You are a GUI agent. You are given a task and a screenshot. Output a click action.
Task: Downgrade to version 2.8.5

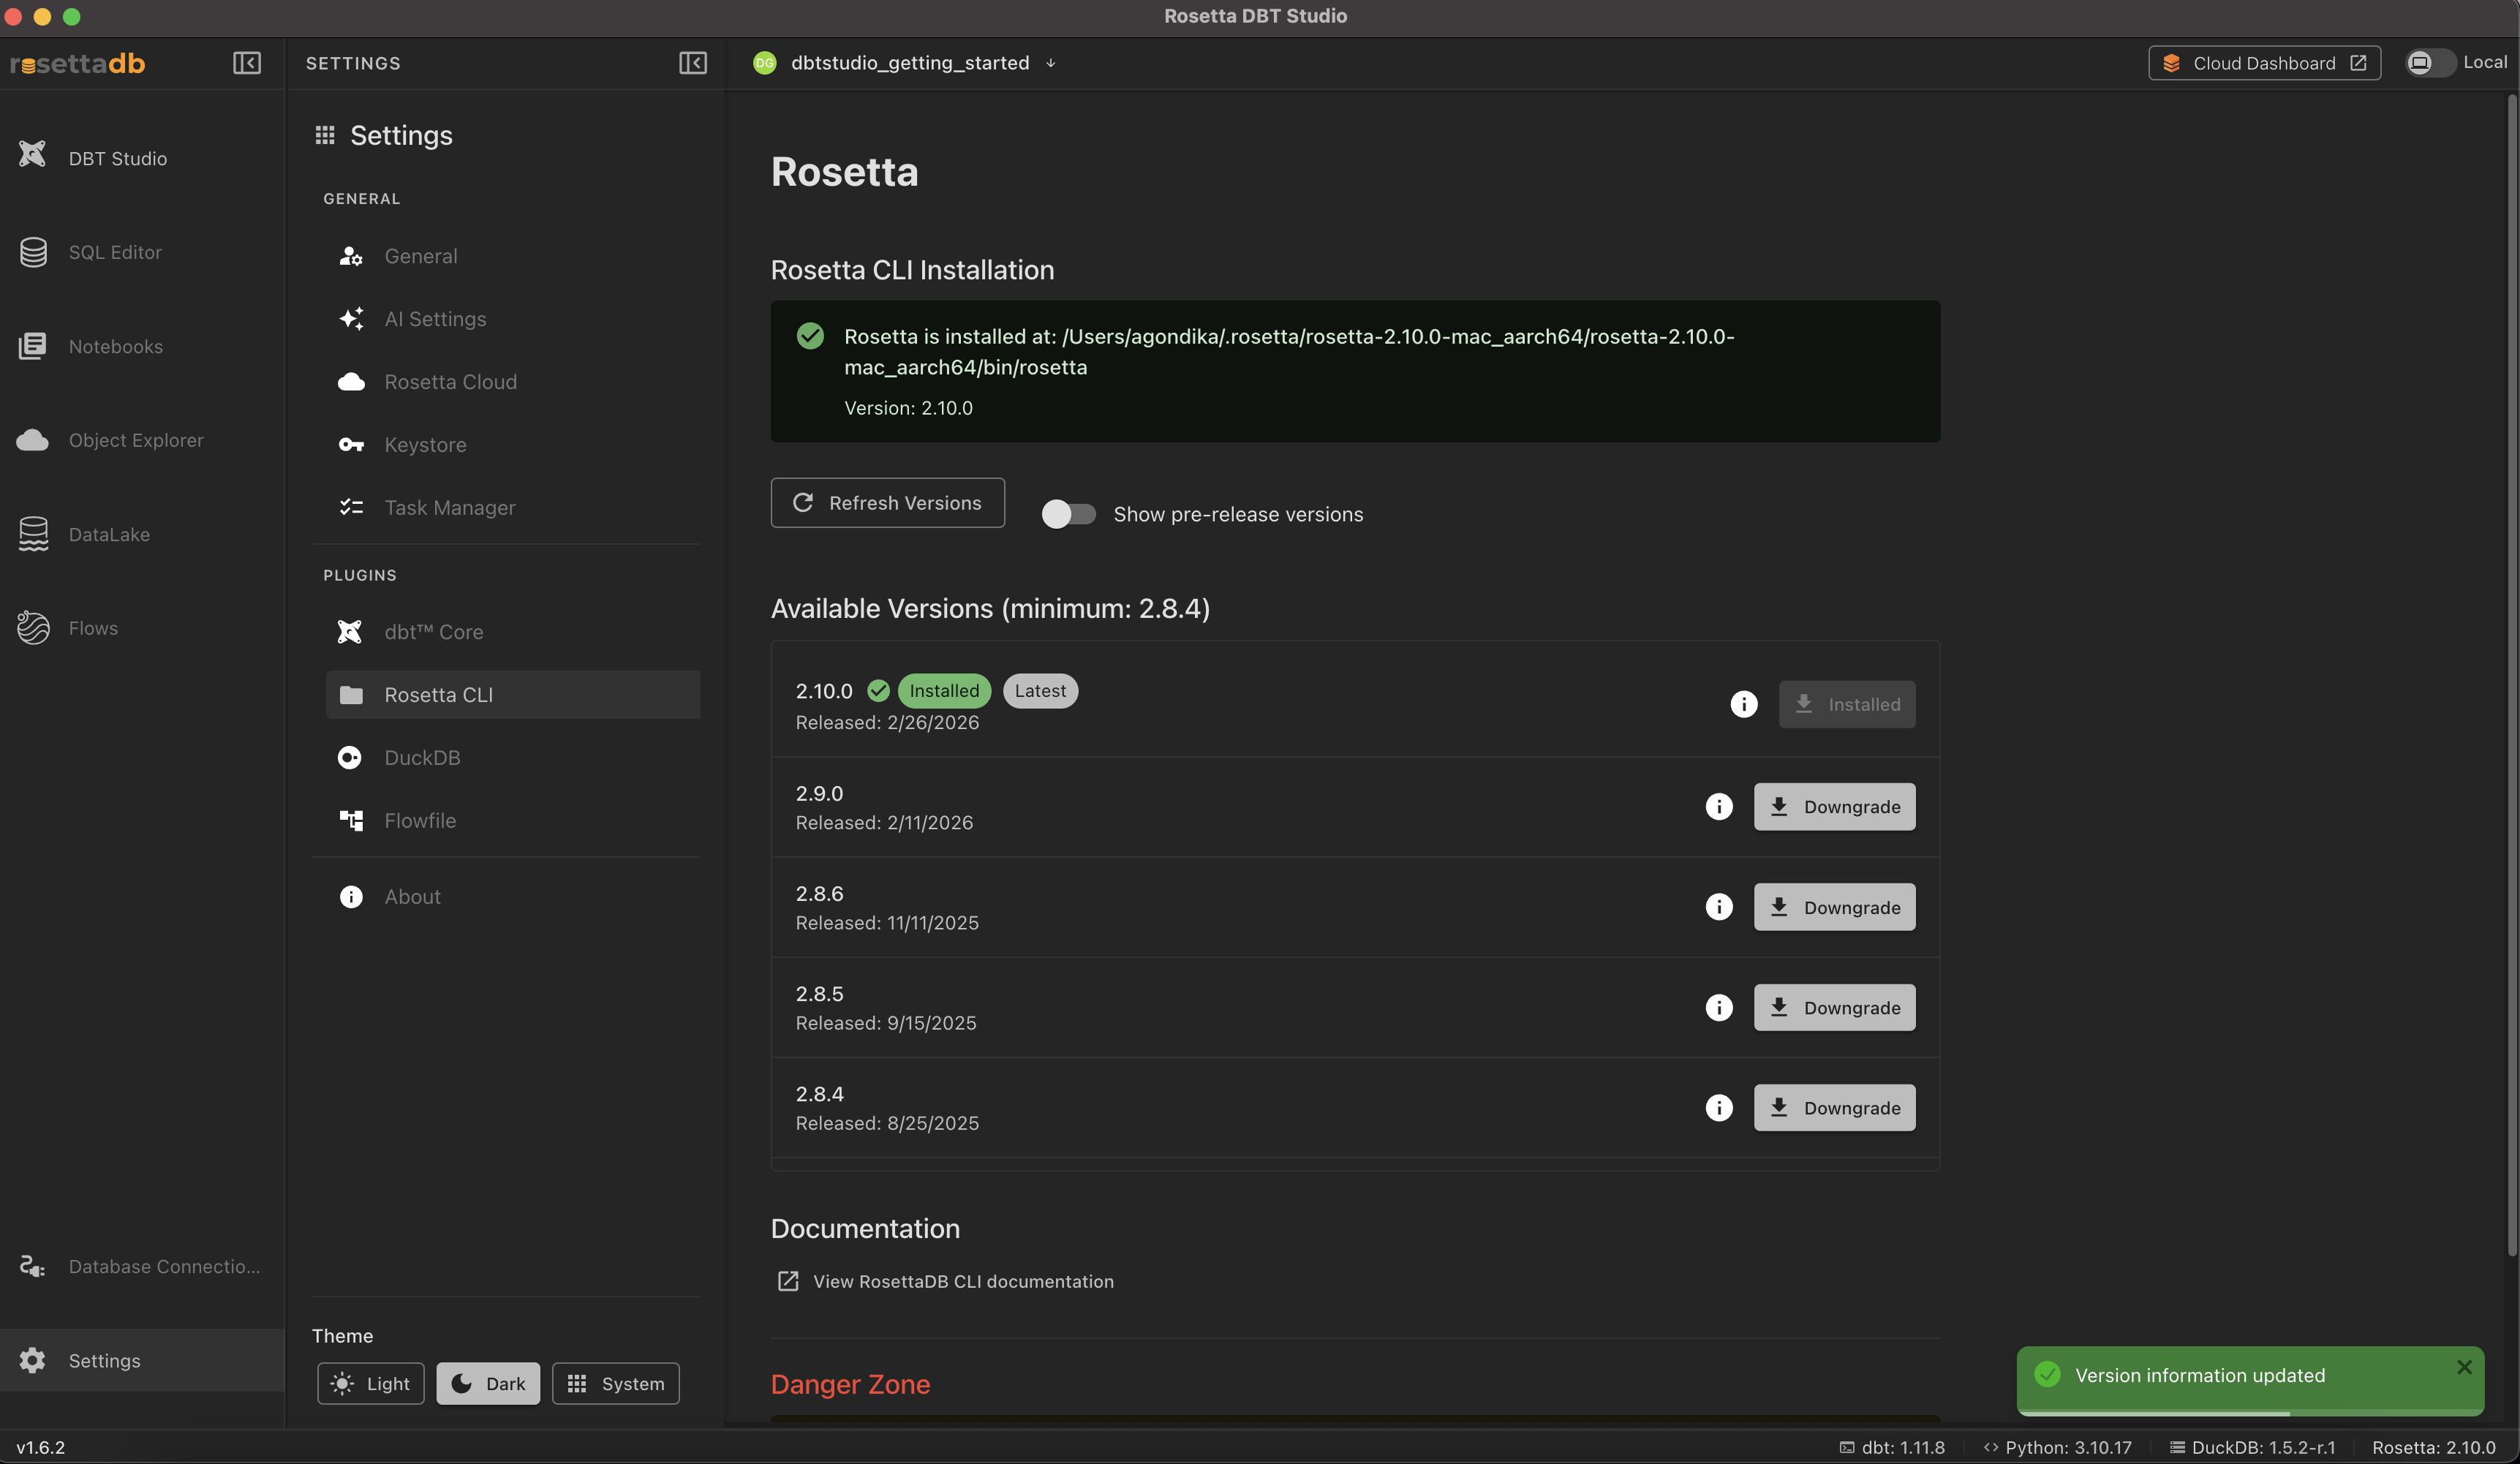tap(1835, 1007)
